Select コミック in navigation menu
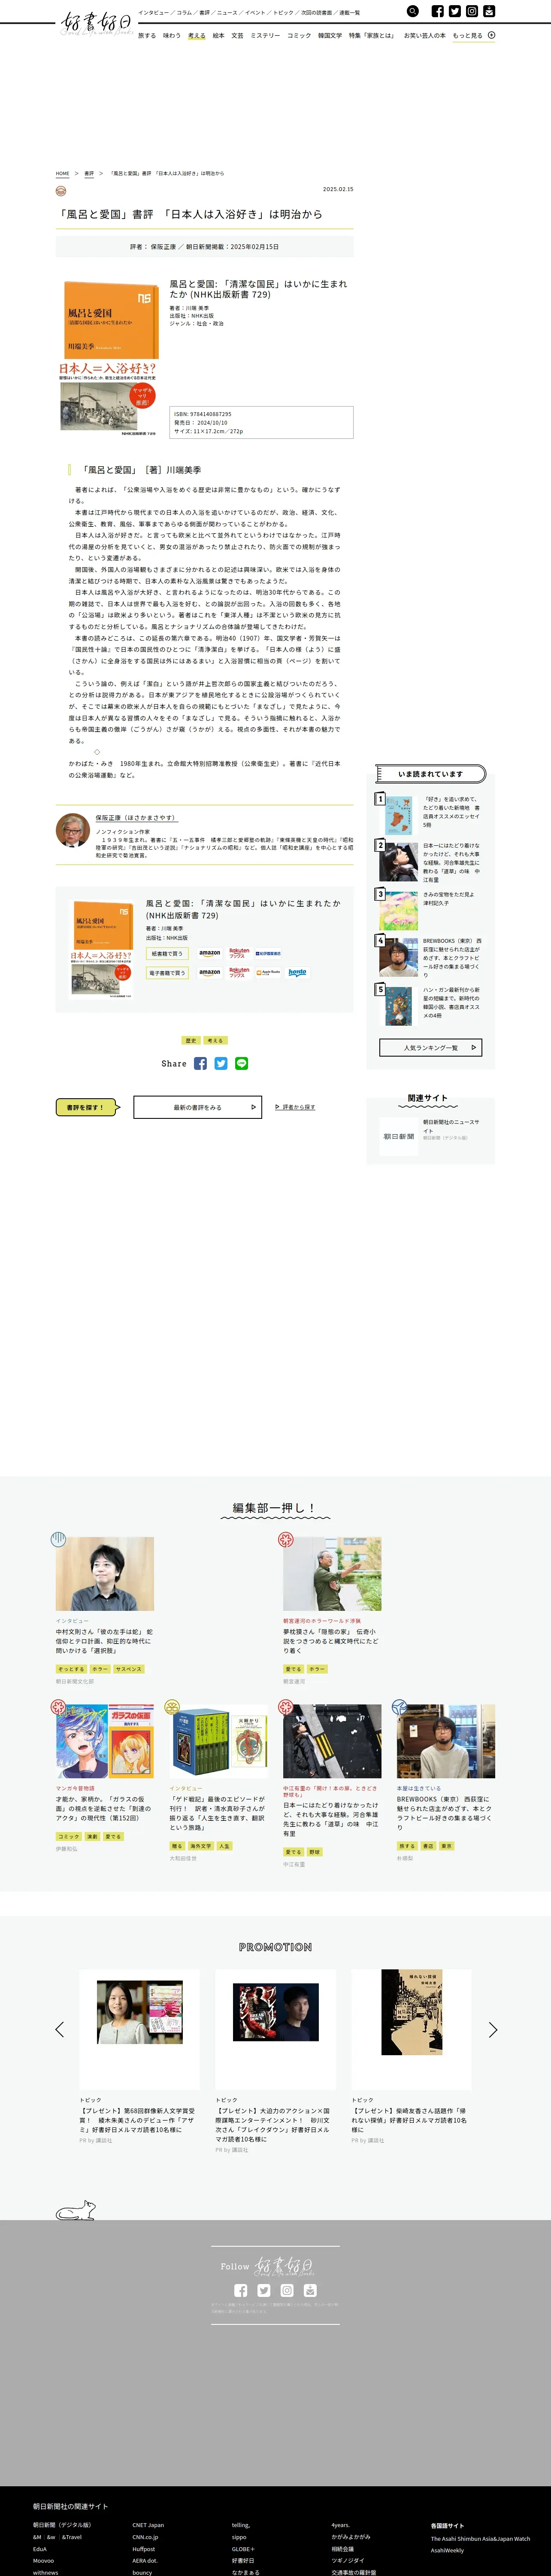551x2576 pixels. (299, 35)
